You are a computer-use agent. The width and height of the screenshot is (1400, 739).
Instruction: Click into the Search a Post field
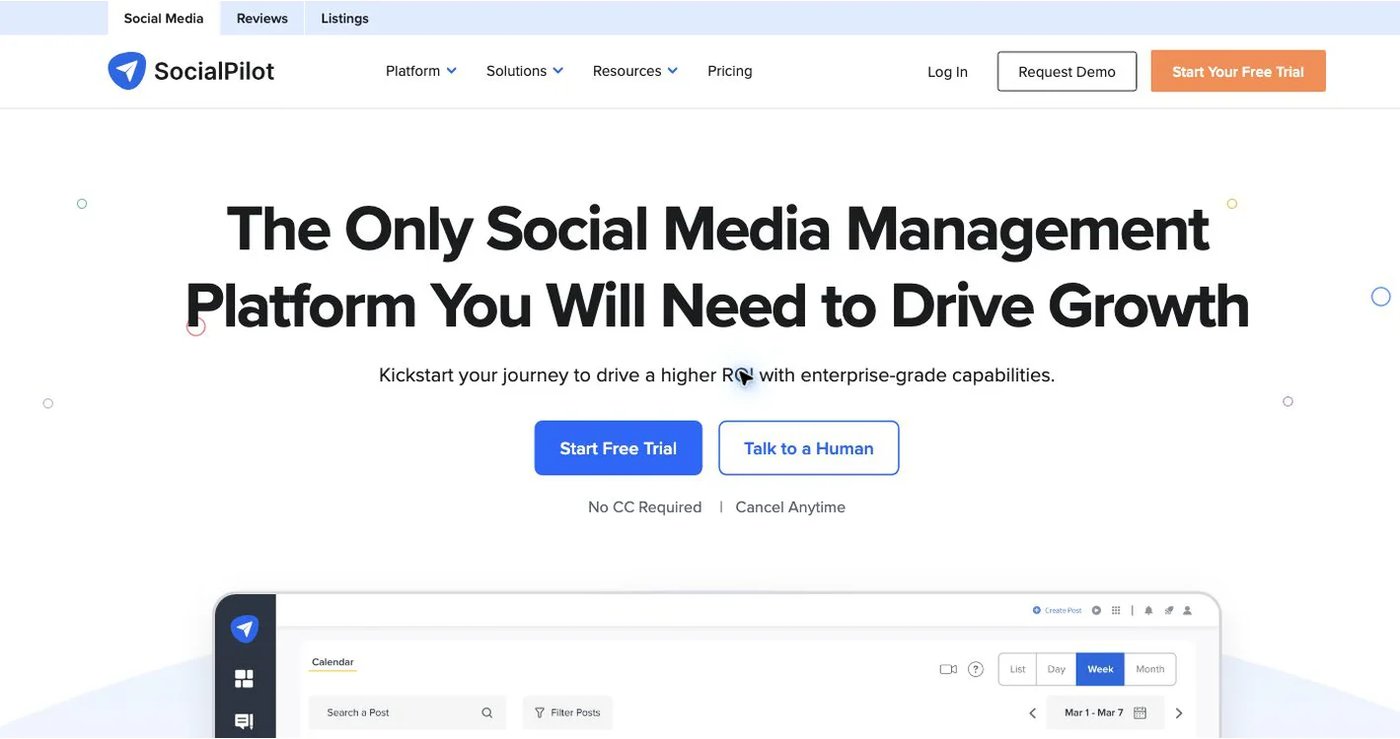click(407, 713)
